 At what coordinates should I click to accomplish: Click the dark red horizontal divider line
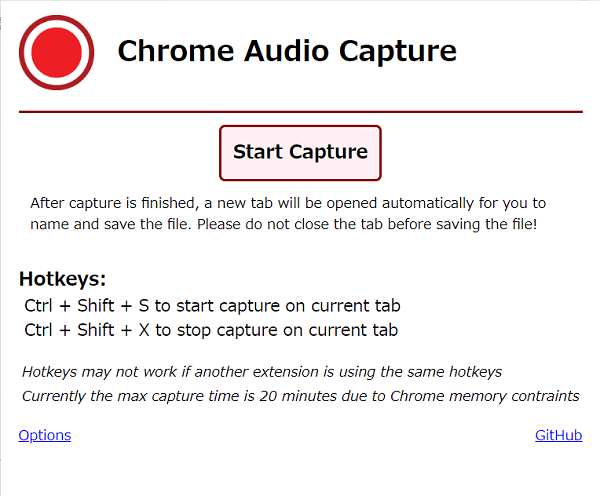300,112
